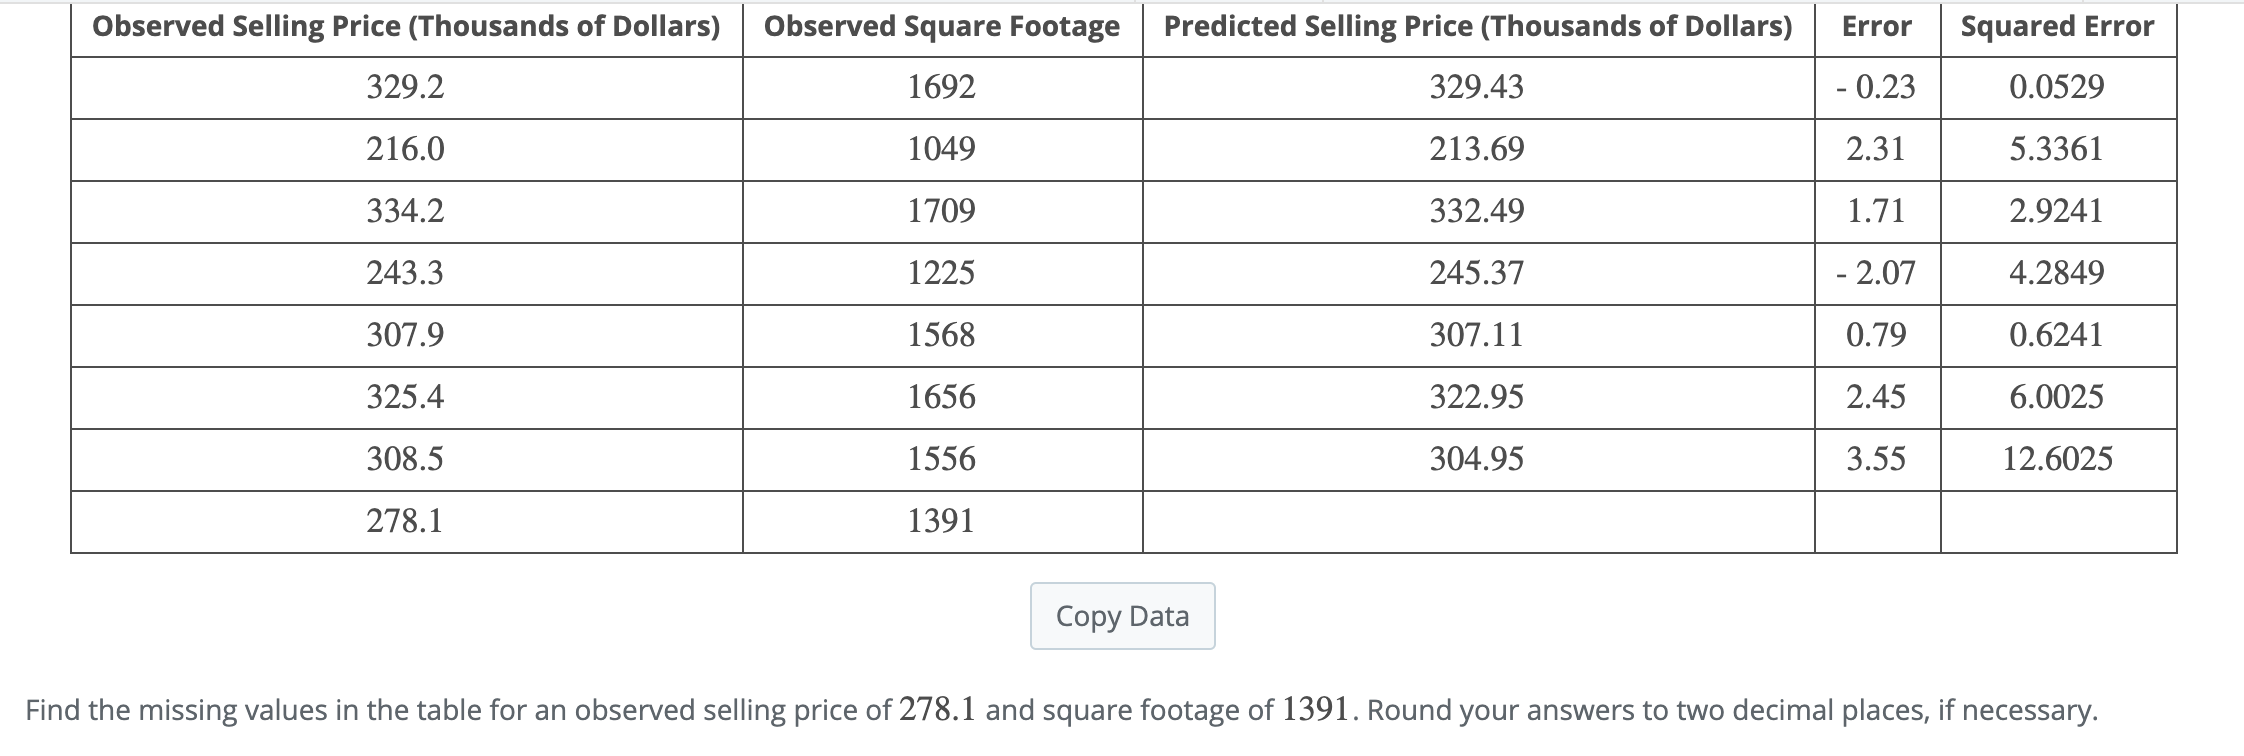Screen dimensions: 2244x756
Task: Select the empty Predicted Selling Price cell
Action: [1478, 521]
